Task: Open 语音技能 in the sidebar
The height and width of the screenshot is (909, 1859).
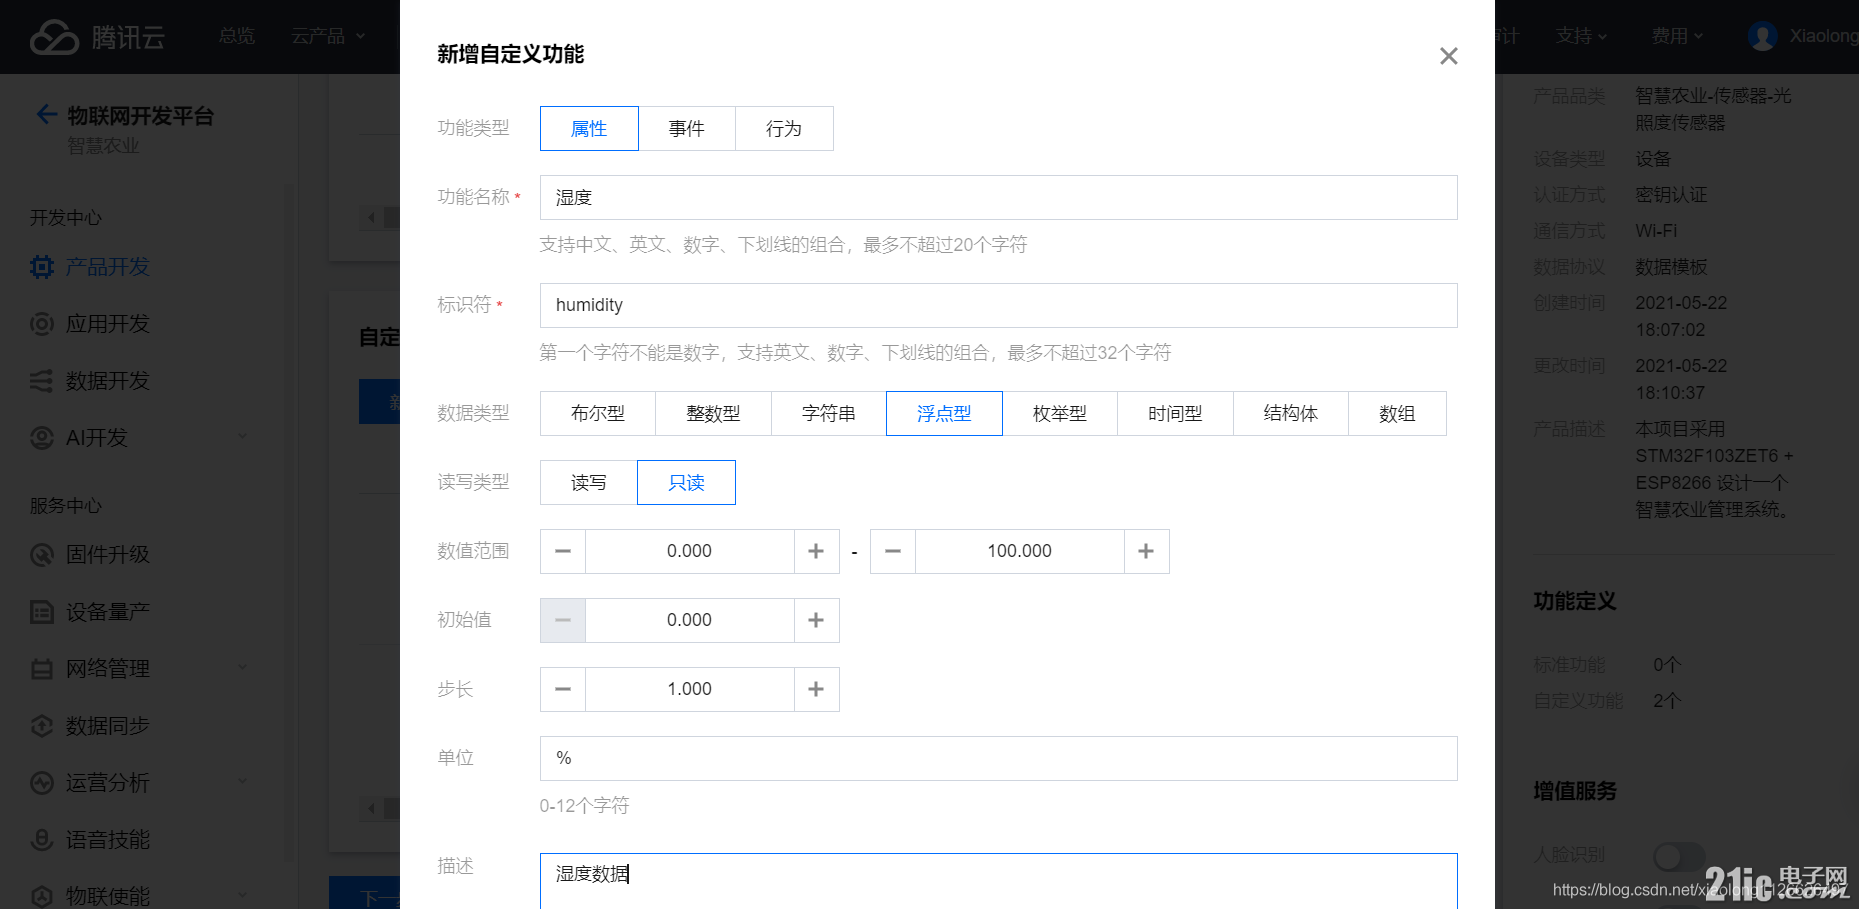Action: (x=108, y=840)
